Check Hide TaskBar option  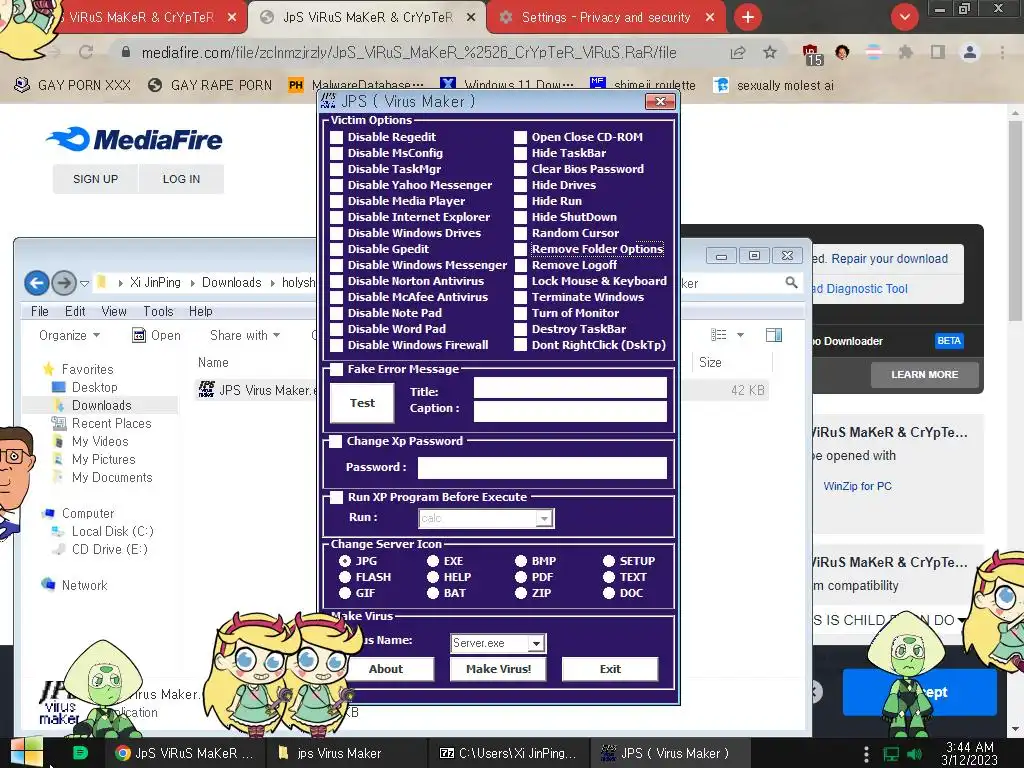pyautogui.click(x=520, y=153)
